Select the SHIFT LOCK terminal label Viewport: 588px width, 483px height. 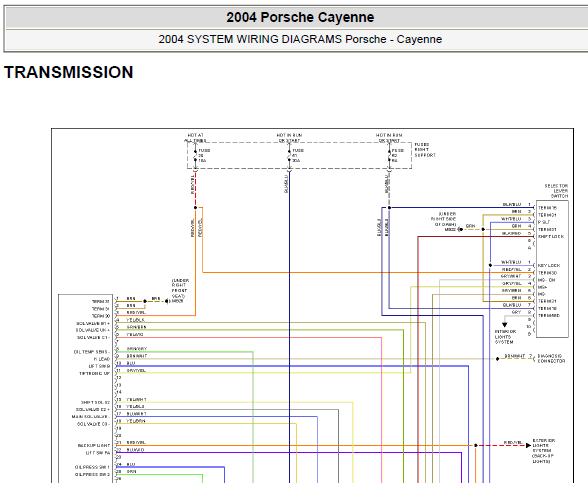(x=551, y=237)
